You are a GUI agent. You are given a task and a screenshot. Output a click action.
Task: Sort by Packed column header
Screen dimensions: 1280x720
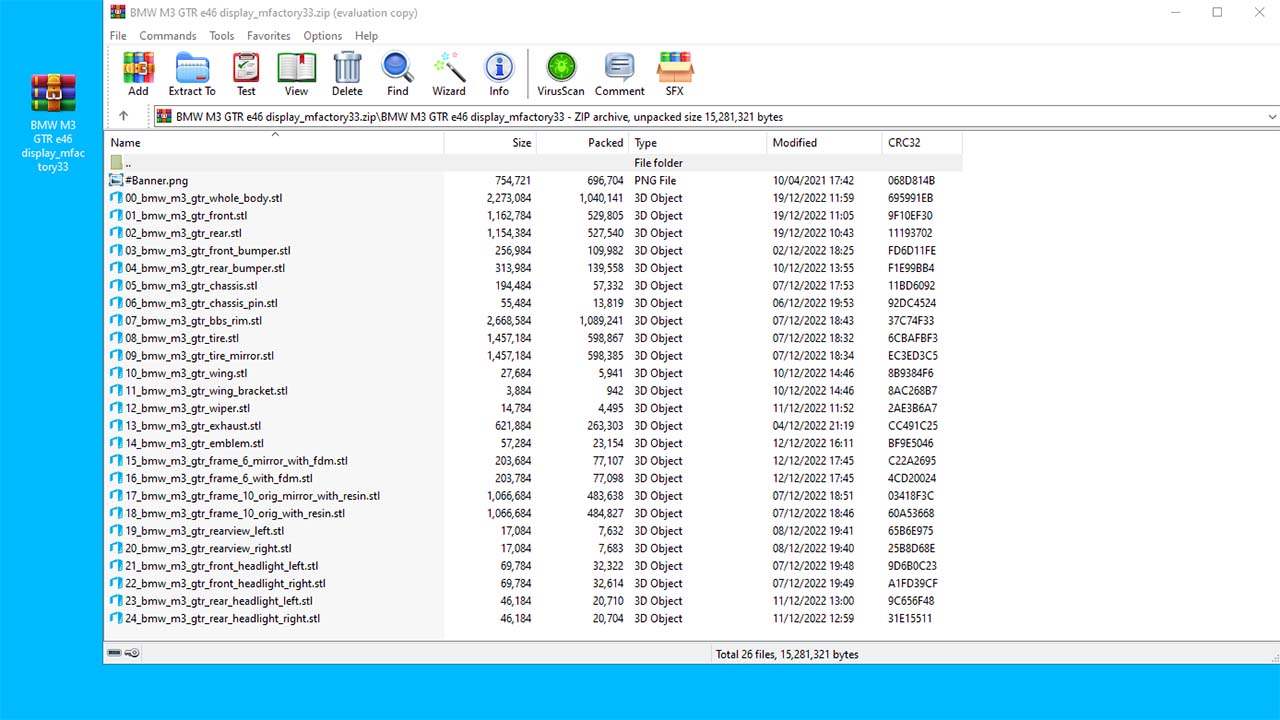583,143
